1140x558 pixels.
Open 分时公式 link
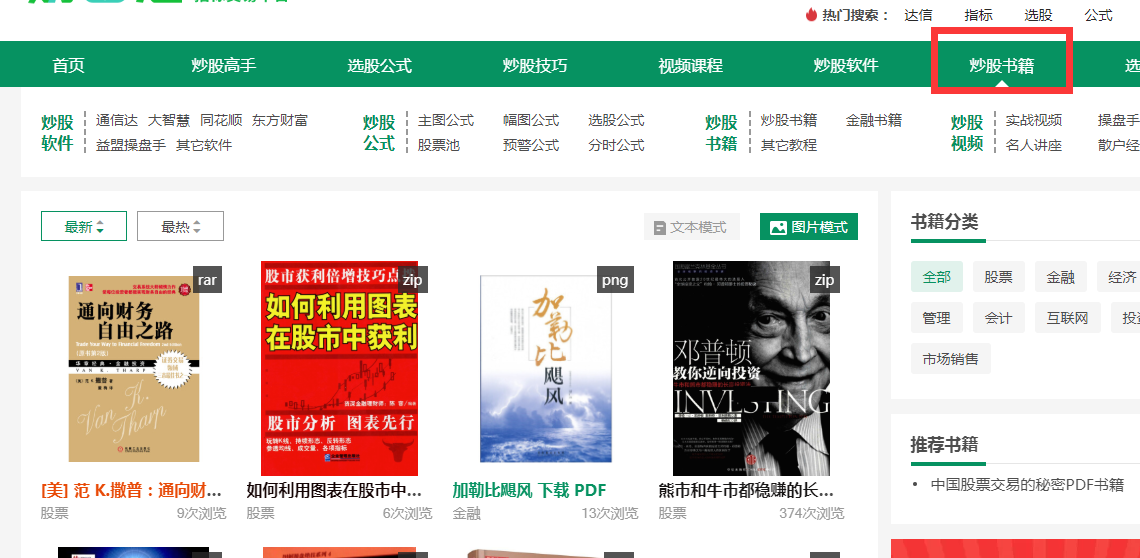click(x=617, y=145)
